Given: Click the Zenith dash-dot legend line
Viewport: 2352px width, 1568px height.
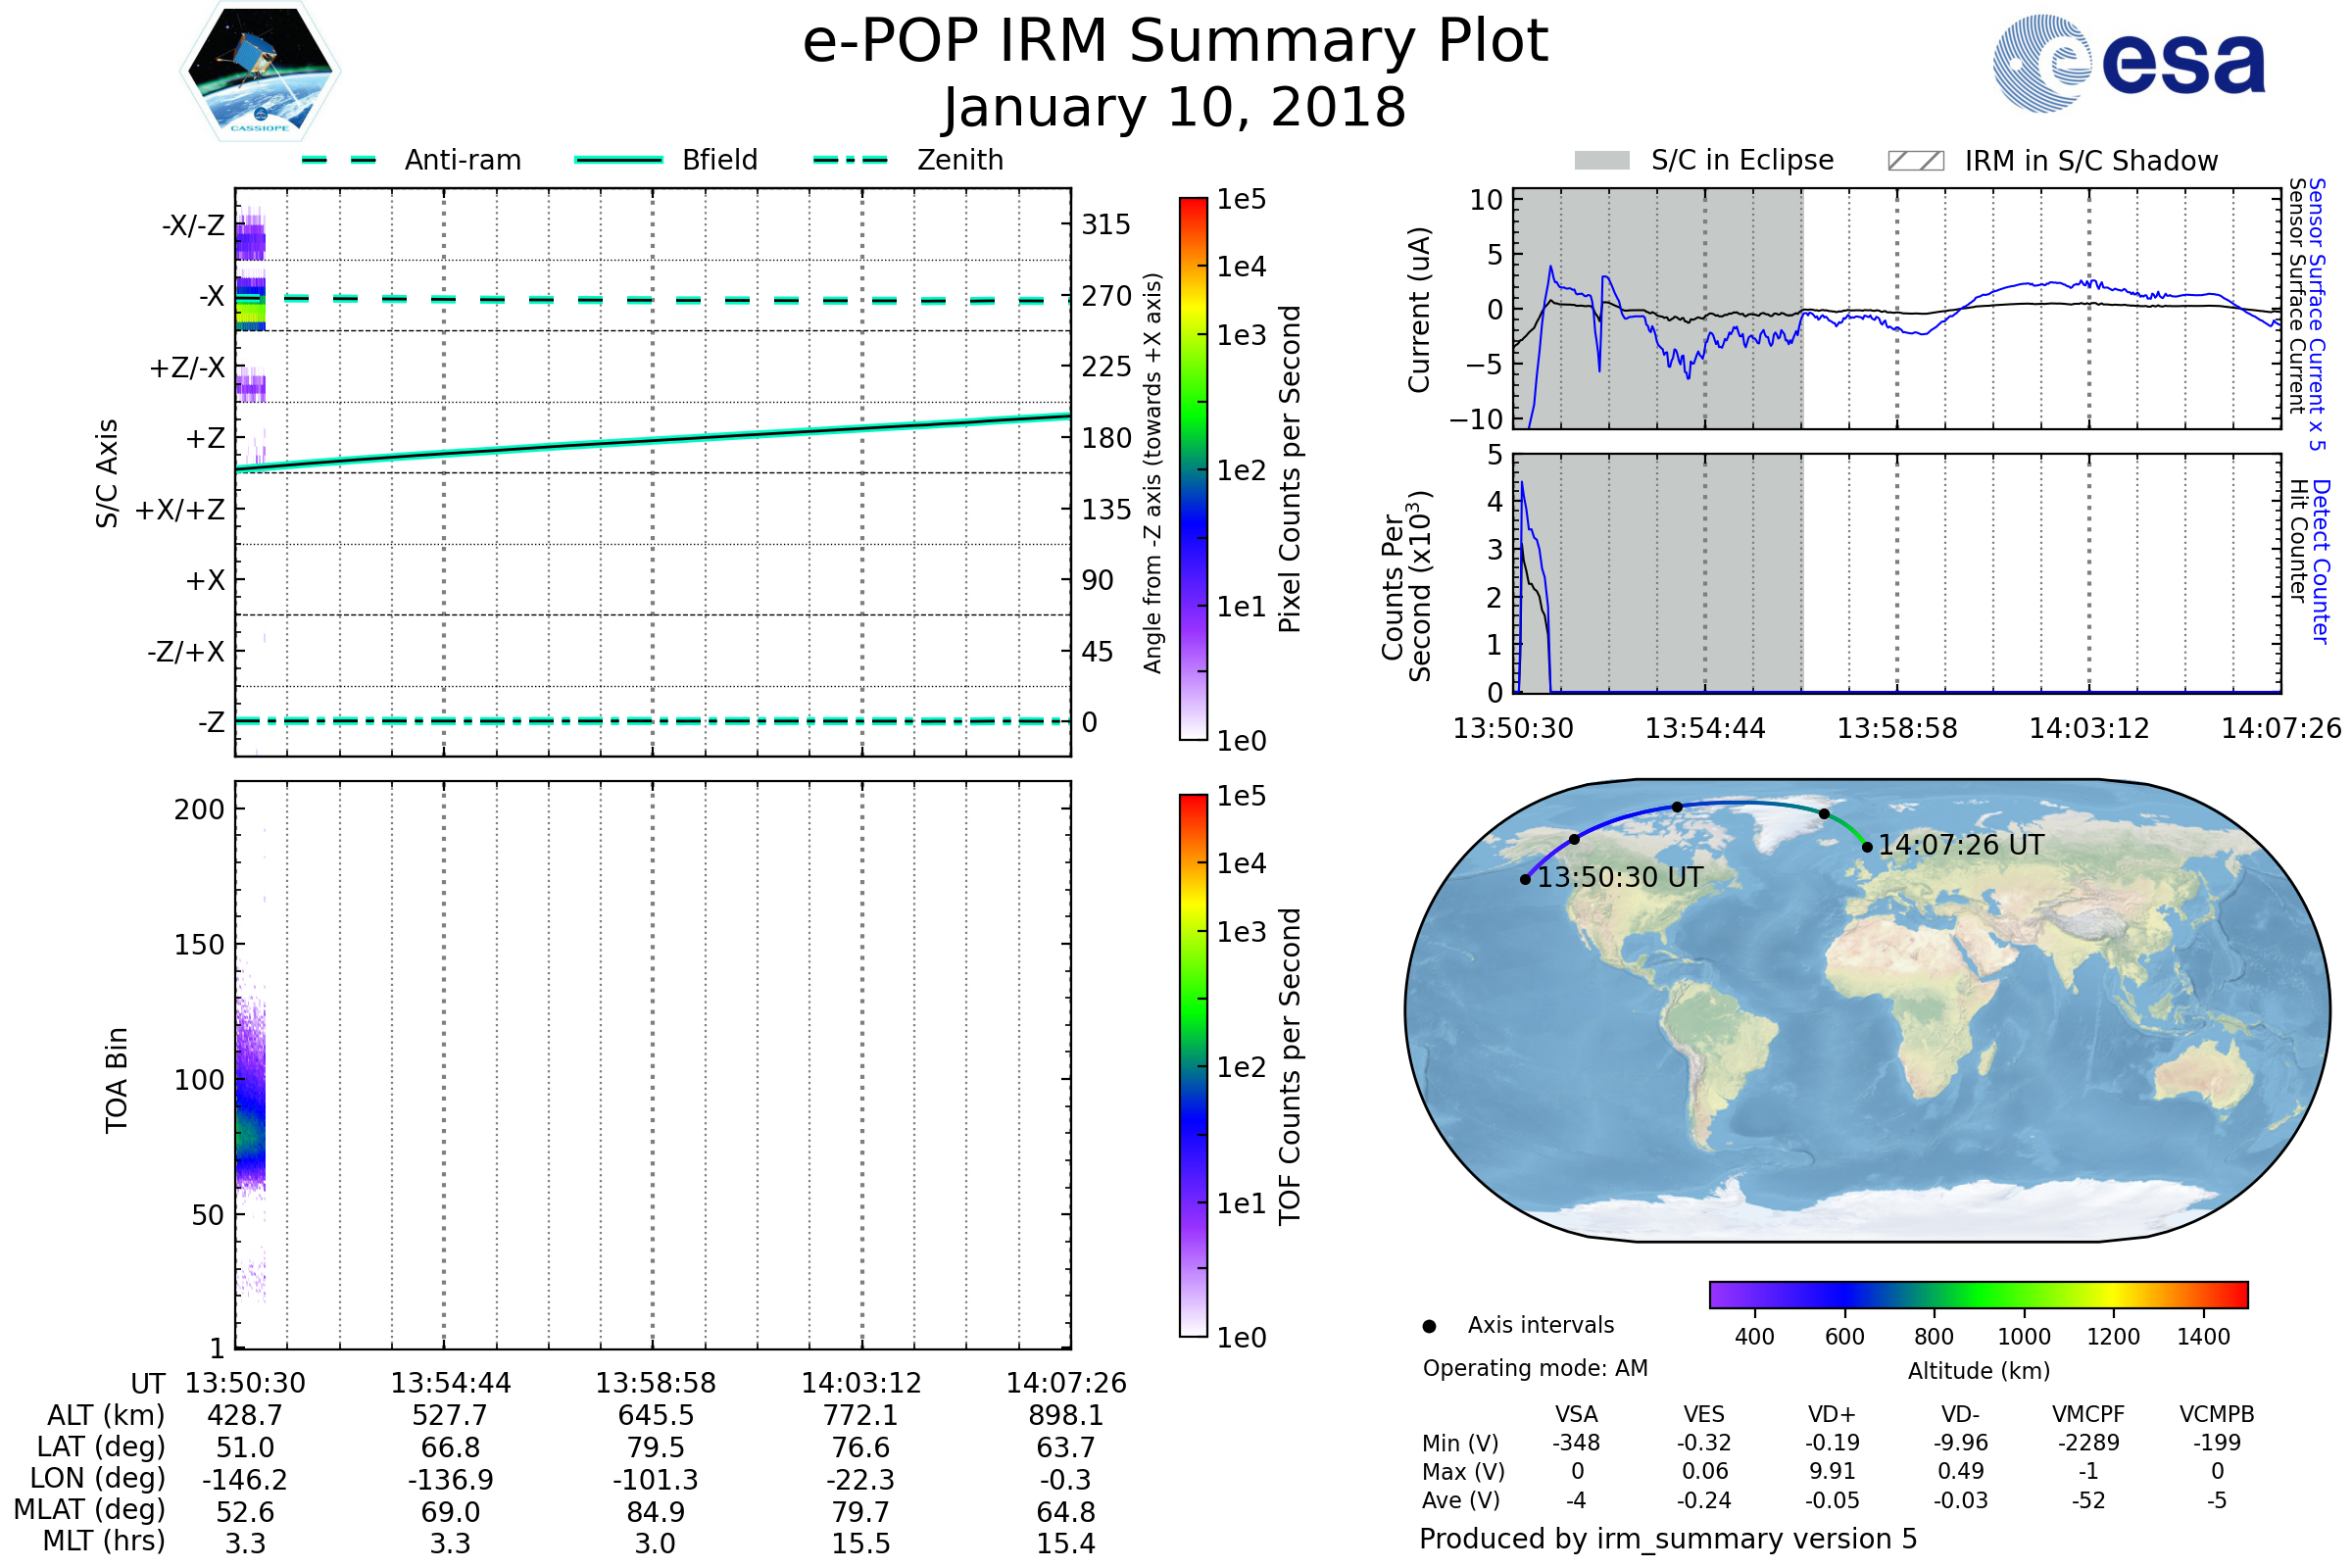Looking at the screenshot, I should click(x=850, y=160).
